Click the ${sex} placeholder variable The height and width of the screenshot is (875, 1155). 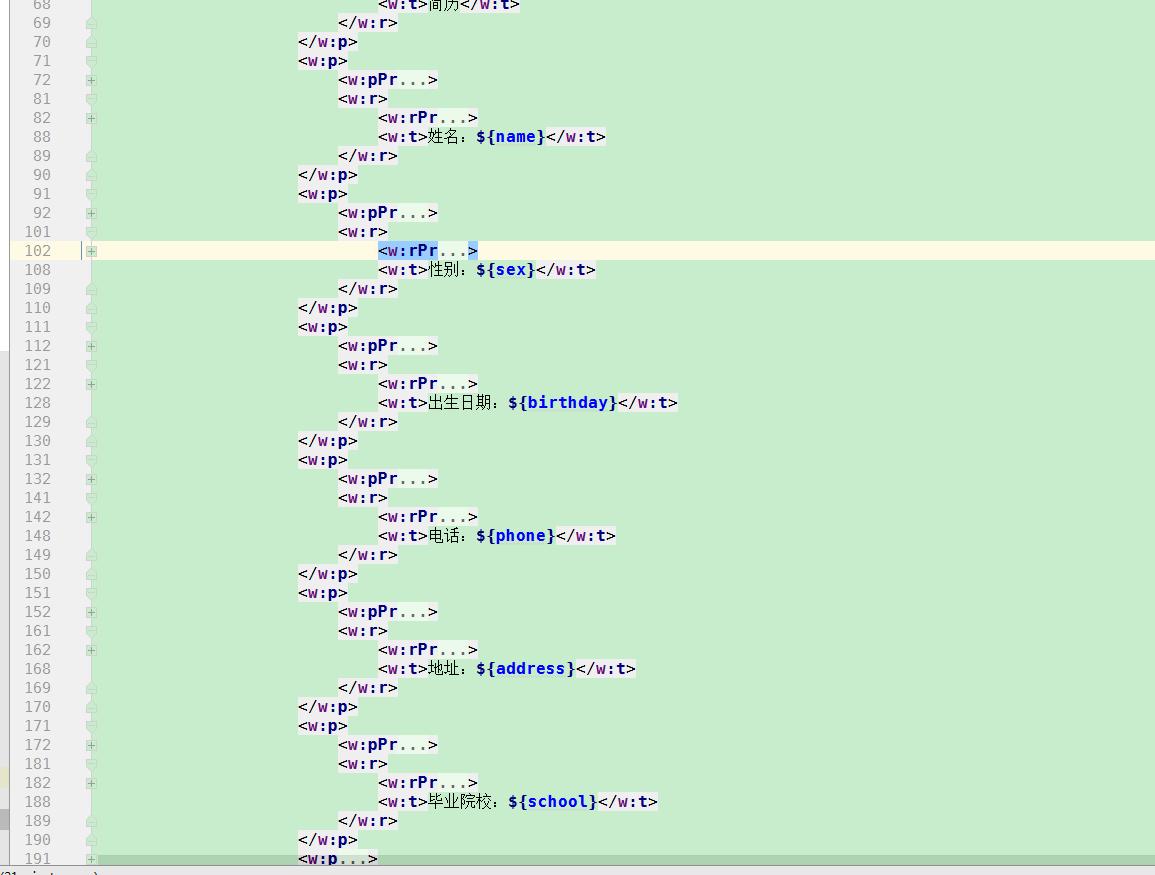[506, 270]
